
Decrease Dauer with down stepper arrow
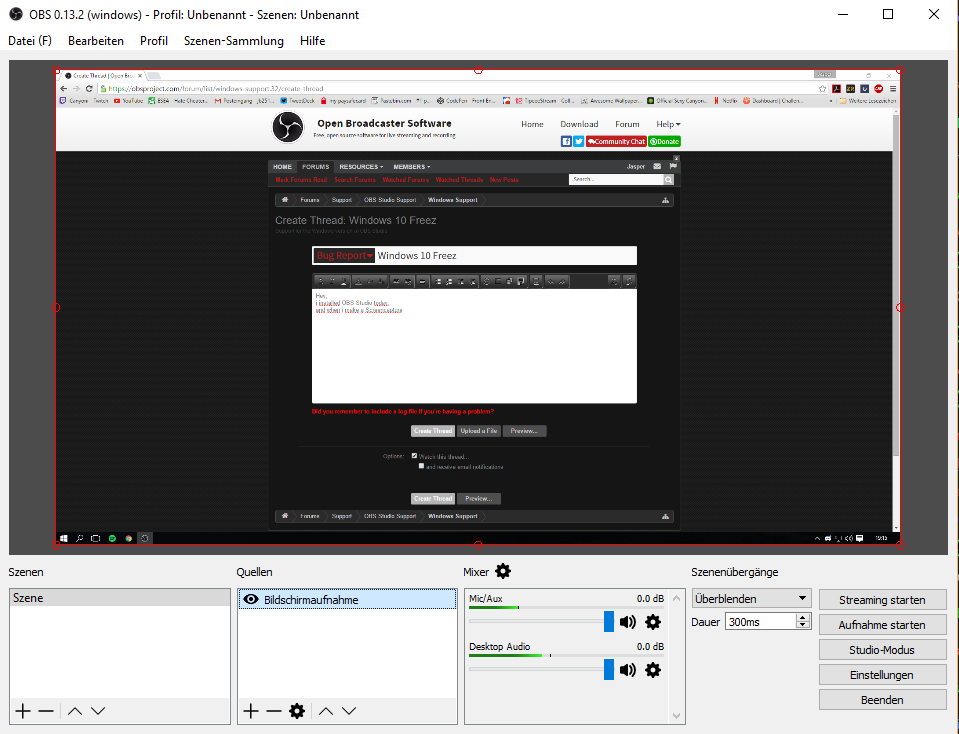click(x=802, y=626)
